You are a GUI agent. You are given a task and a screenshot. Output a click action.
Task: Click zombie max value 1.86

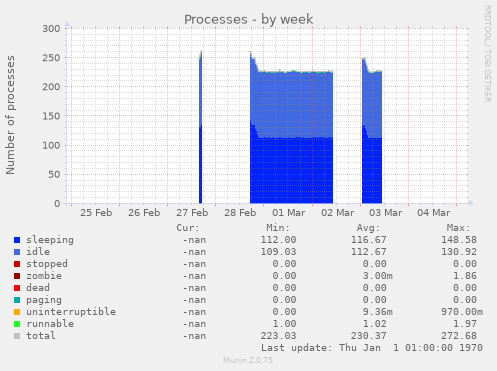point(465,276)
